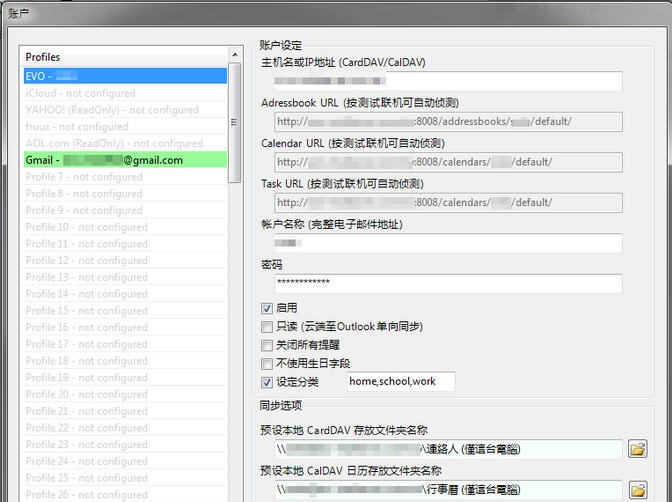Choose Profile 14 - not configured

tap(125, 294)
